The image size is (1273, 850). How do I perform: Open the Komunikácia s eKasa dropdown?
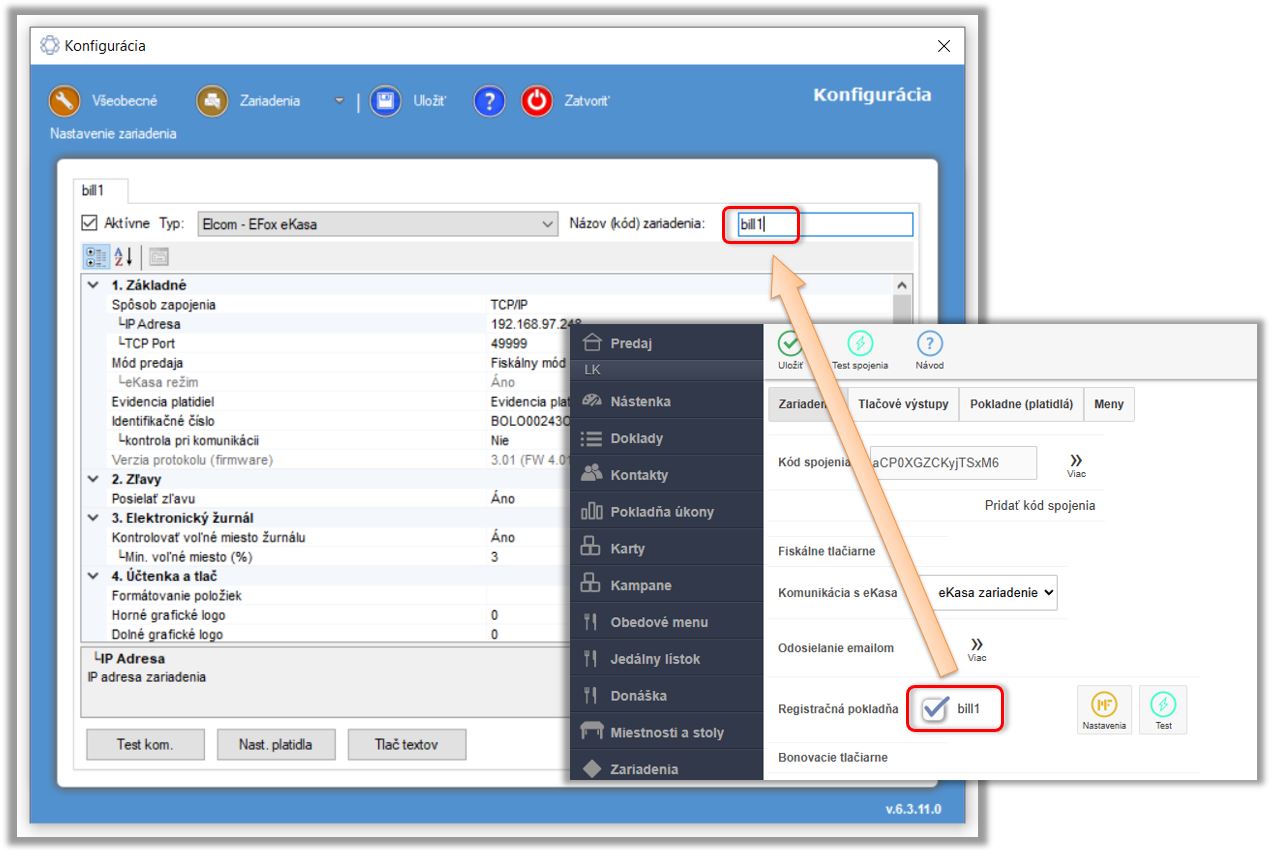[988, 592]
